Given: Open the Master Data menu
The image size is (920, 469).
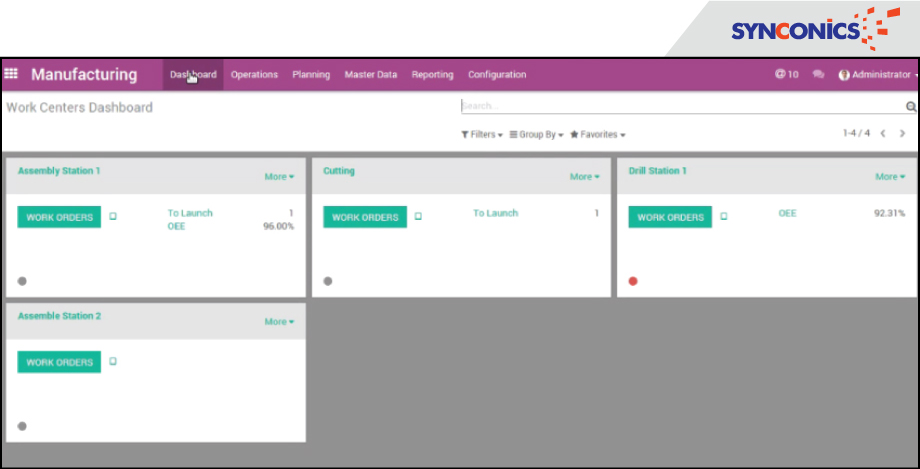Looking at the screenshot, I should [371, 75].
